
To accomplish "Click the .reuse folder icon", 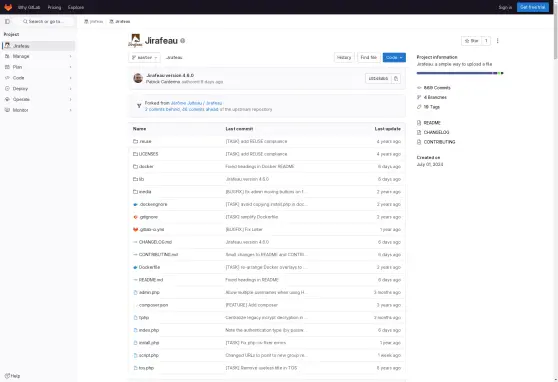I will (135, 141).
